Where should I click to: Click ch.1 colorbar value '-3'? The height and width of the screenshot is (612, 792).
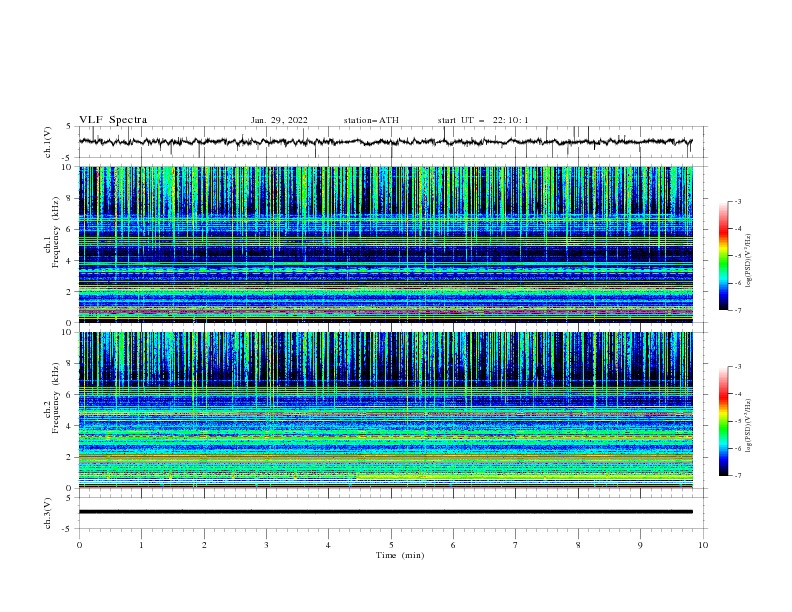[737, 201]
